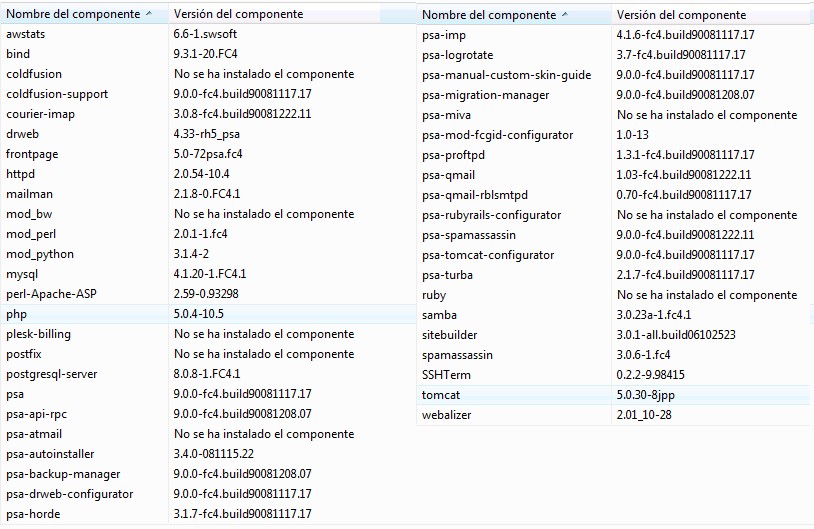
Task: Select the 'SSHTerm' component
Action: 446,375
